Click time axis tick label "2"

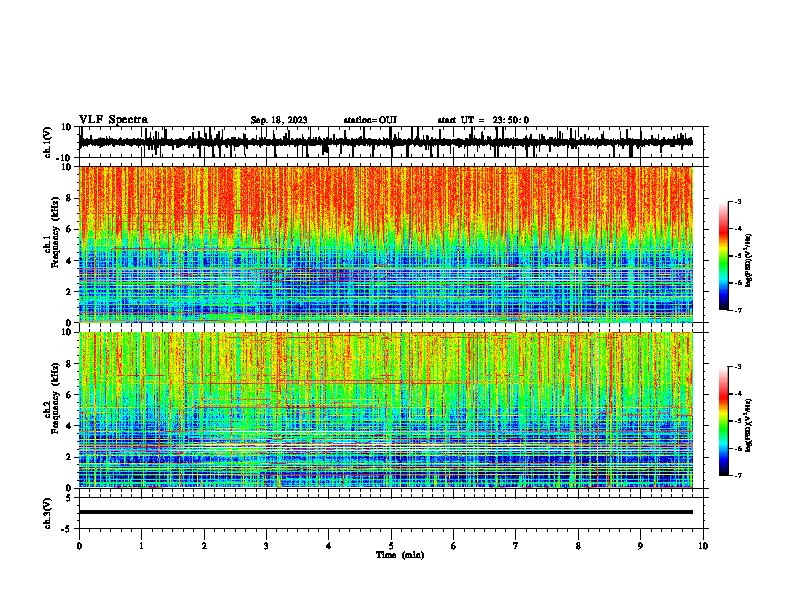204,546
